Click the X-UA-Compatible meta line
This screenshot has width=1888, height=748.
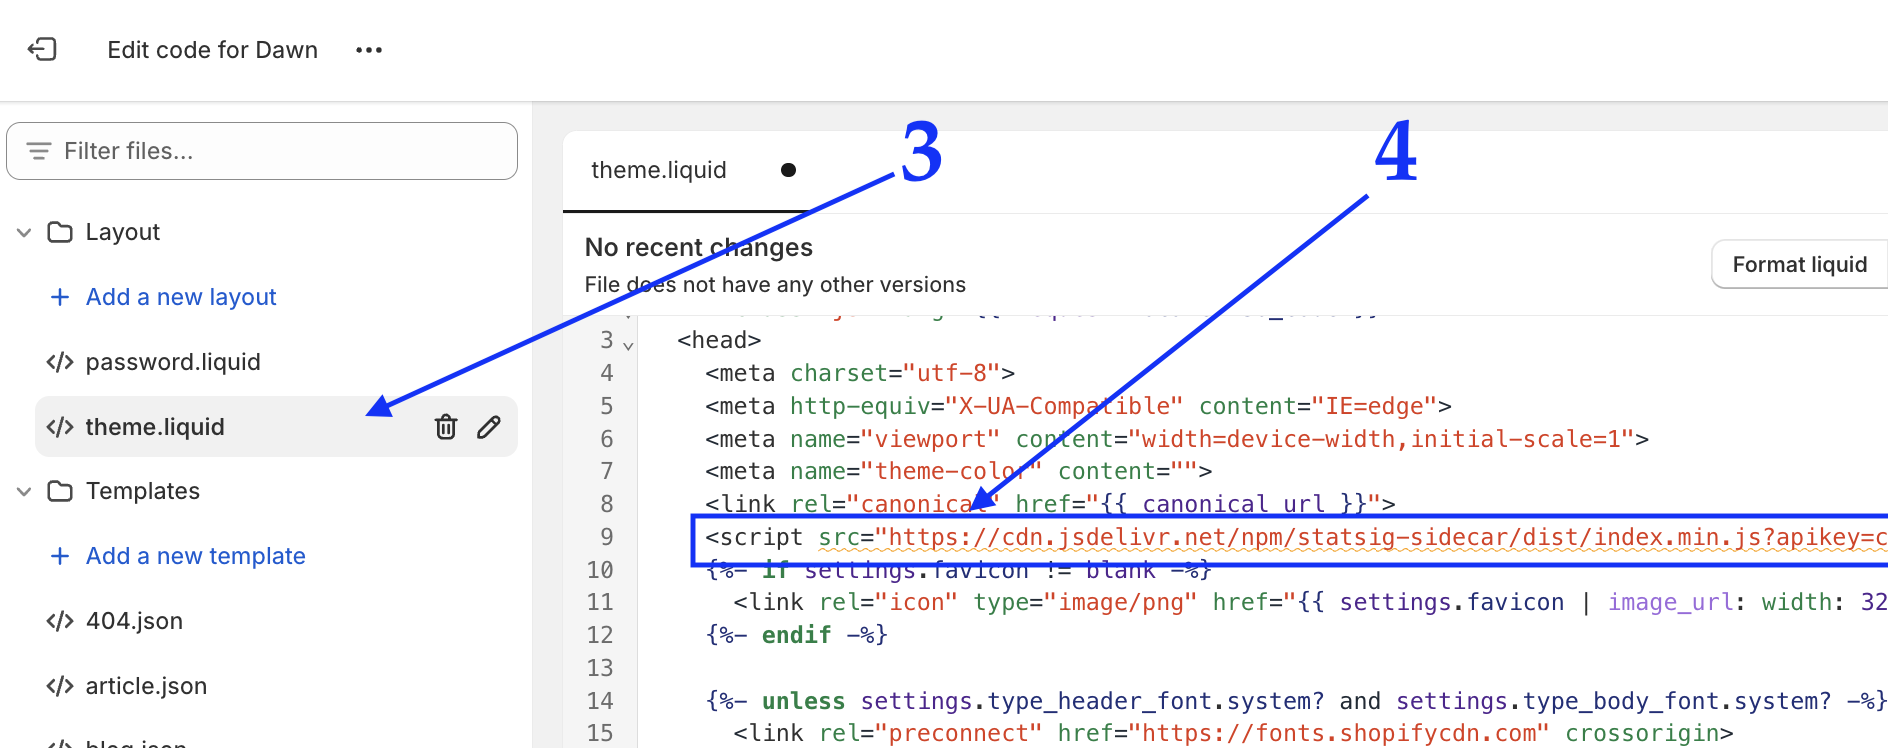click(x=1078, y=406)
